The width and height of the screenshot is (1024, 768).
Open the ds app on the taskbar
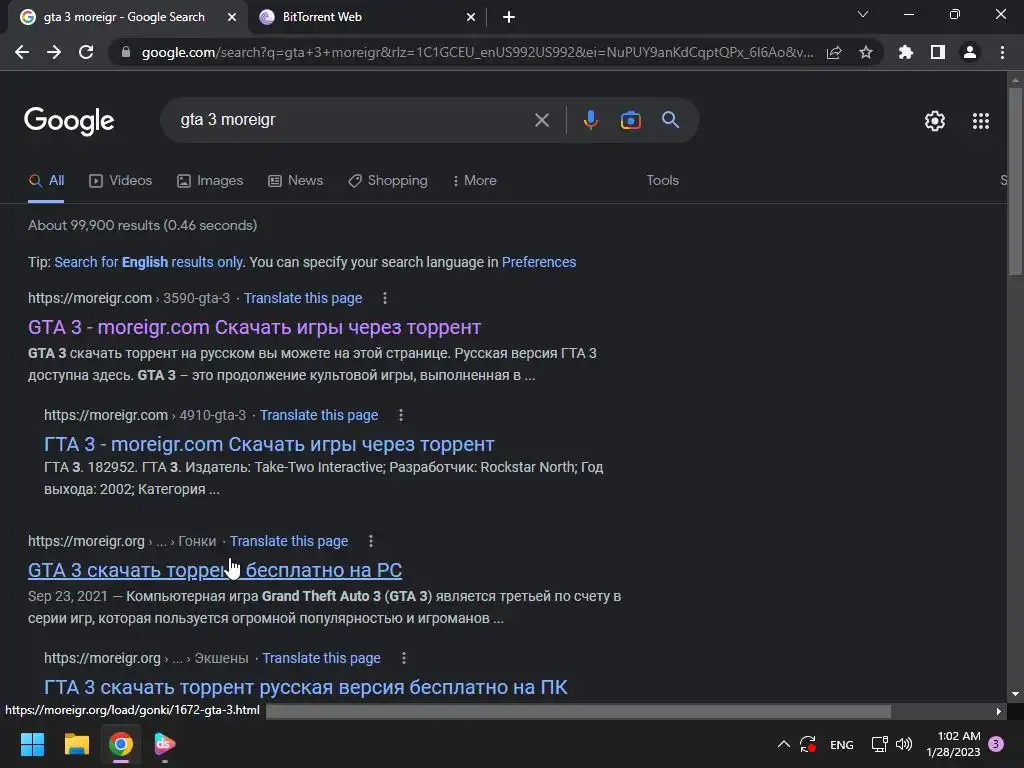[x=165, y=744]
